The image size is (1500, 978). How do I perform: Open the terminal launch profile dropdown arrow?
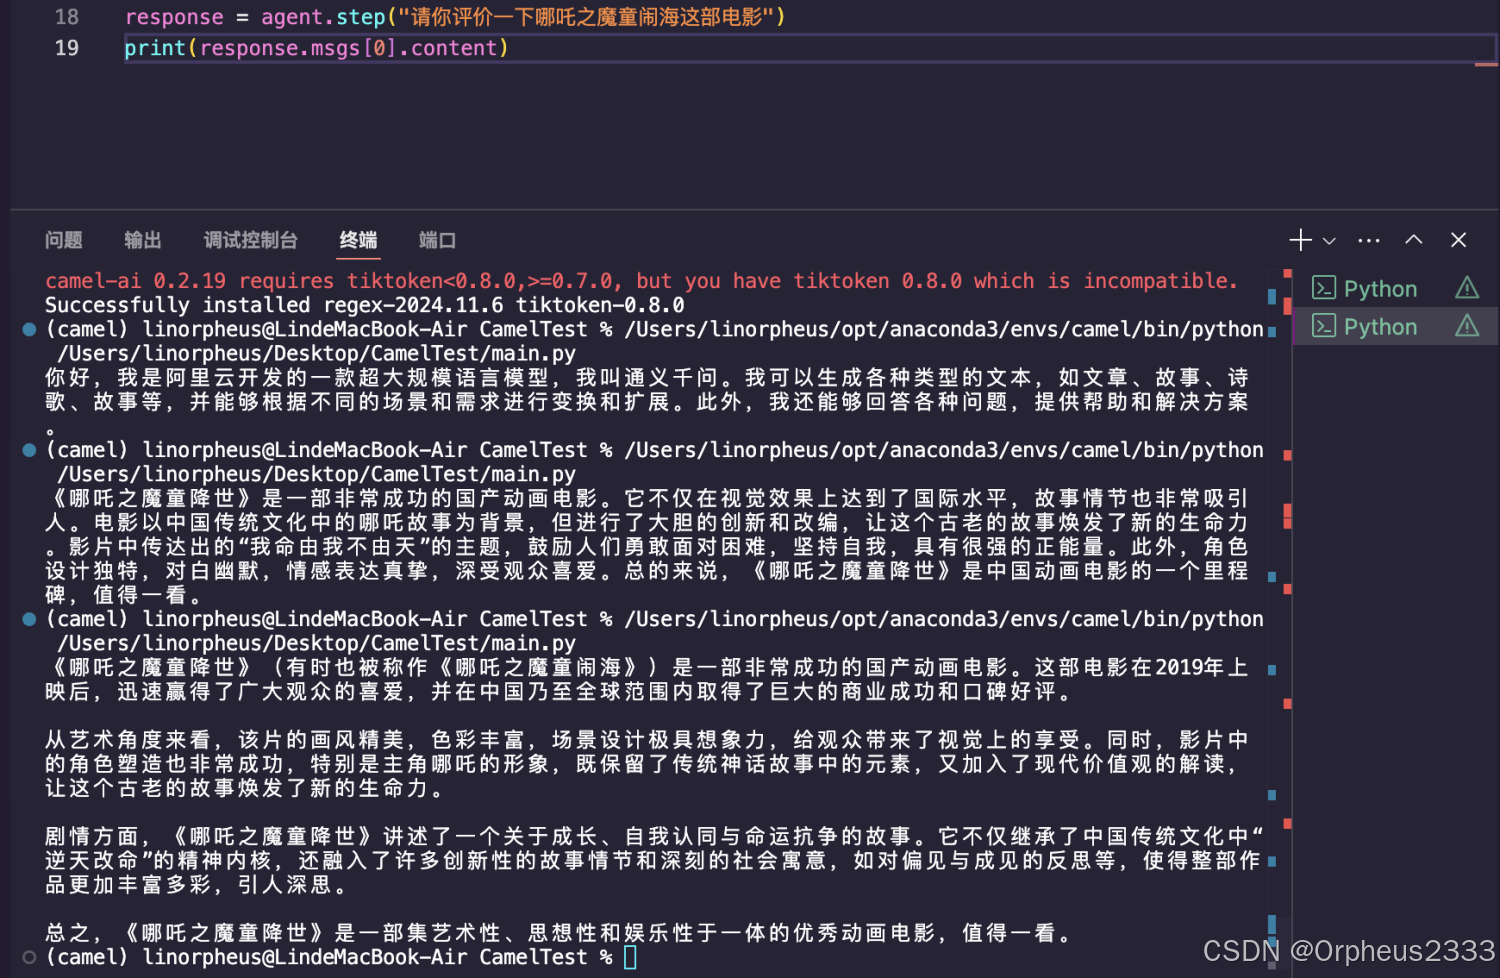click(1330, 240)
